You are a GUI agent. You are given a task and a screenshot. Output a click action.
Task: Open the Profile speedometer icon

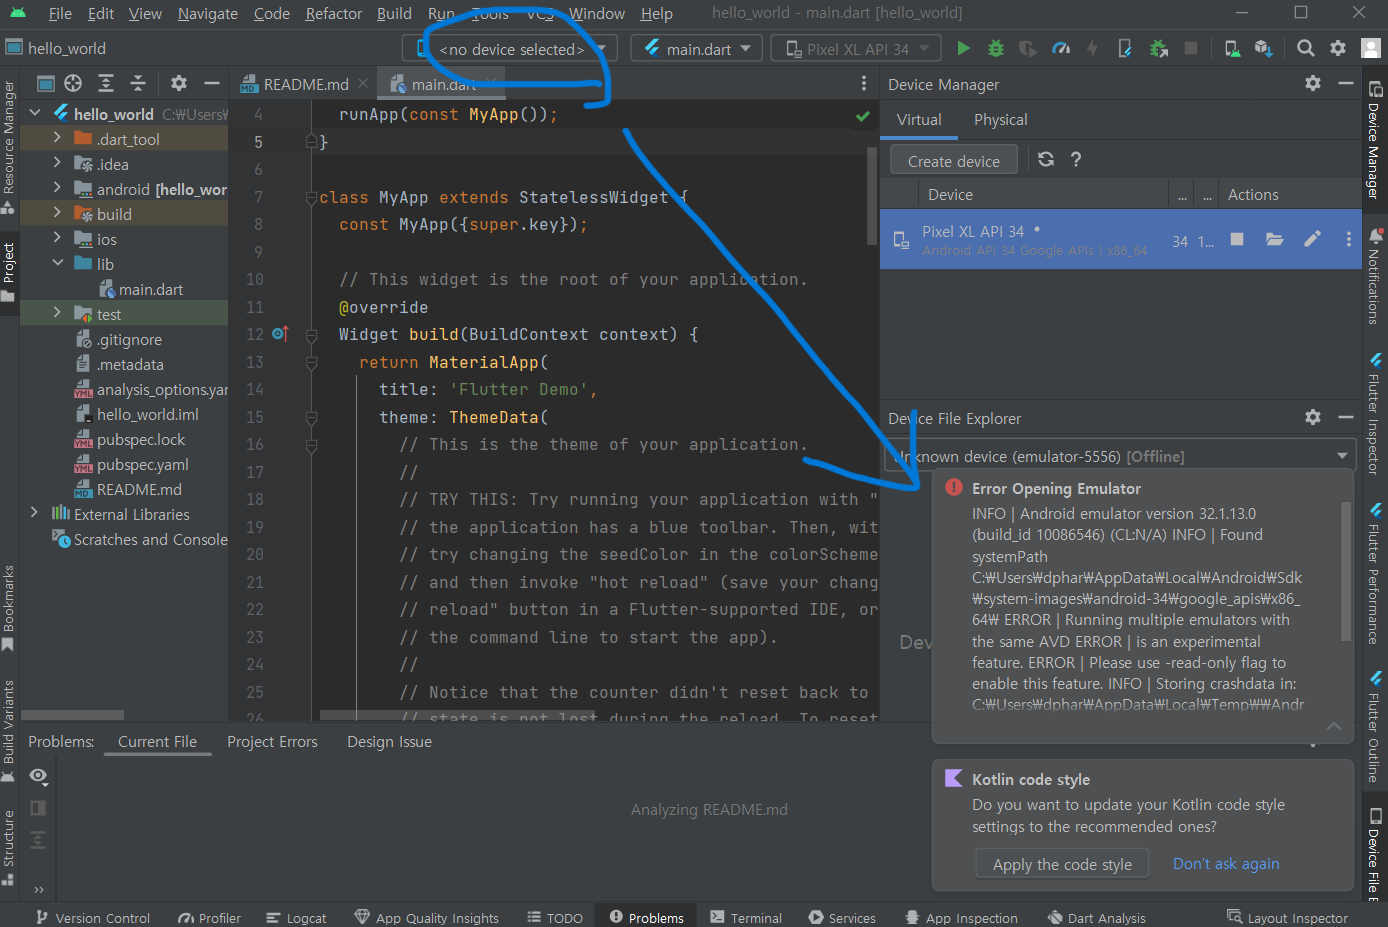(x=1061, y=48)
